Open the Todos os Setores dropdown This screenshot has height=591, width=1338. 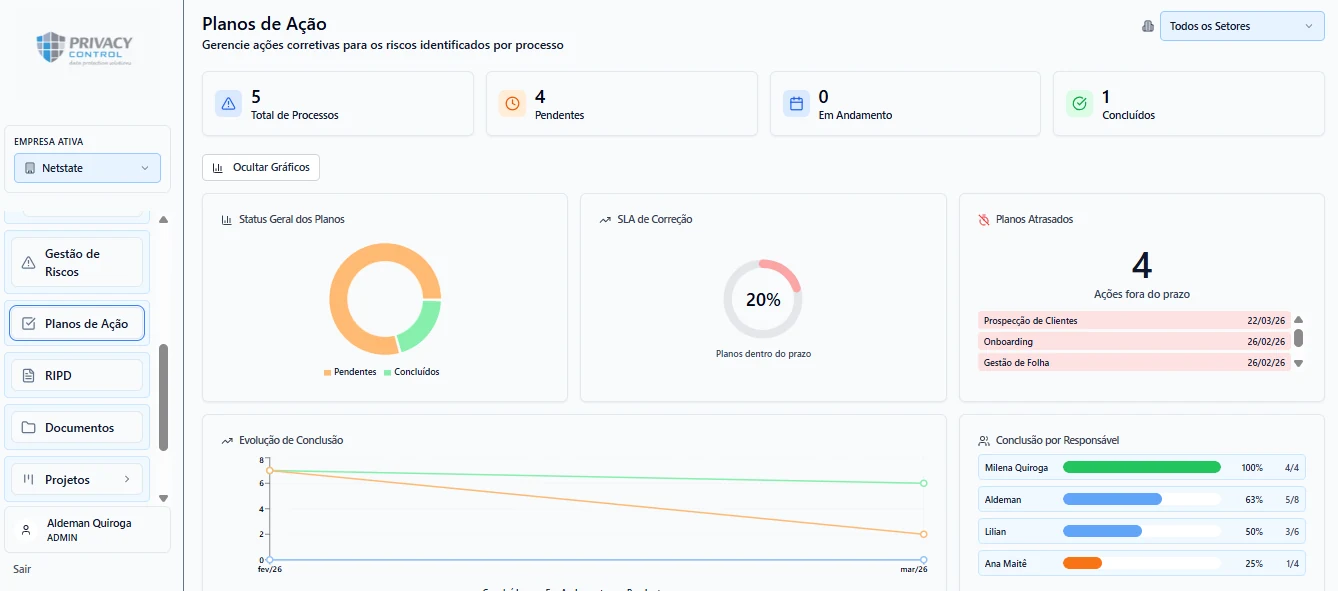point(1242,26)
